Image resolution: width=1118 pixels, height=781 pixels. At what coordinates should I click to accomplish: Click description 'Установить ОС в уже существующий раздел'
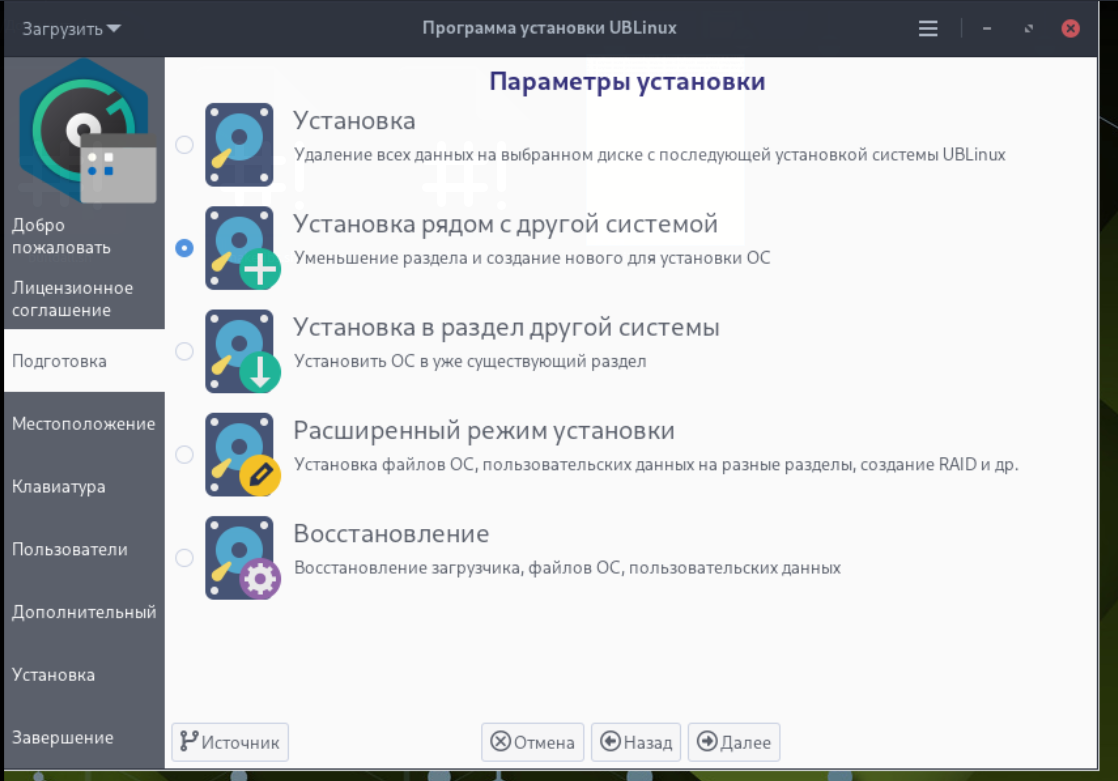click(470, 362)
